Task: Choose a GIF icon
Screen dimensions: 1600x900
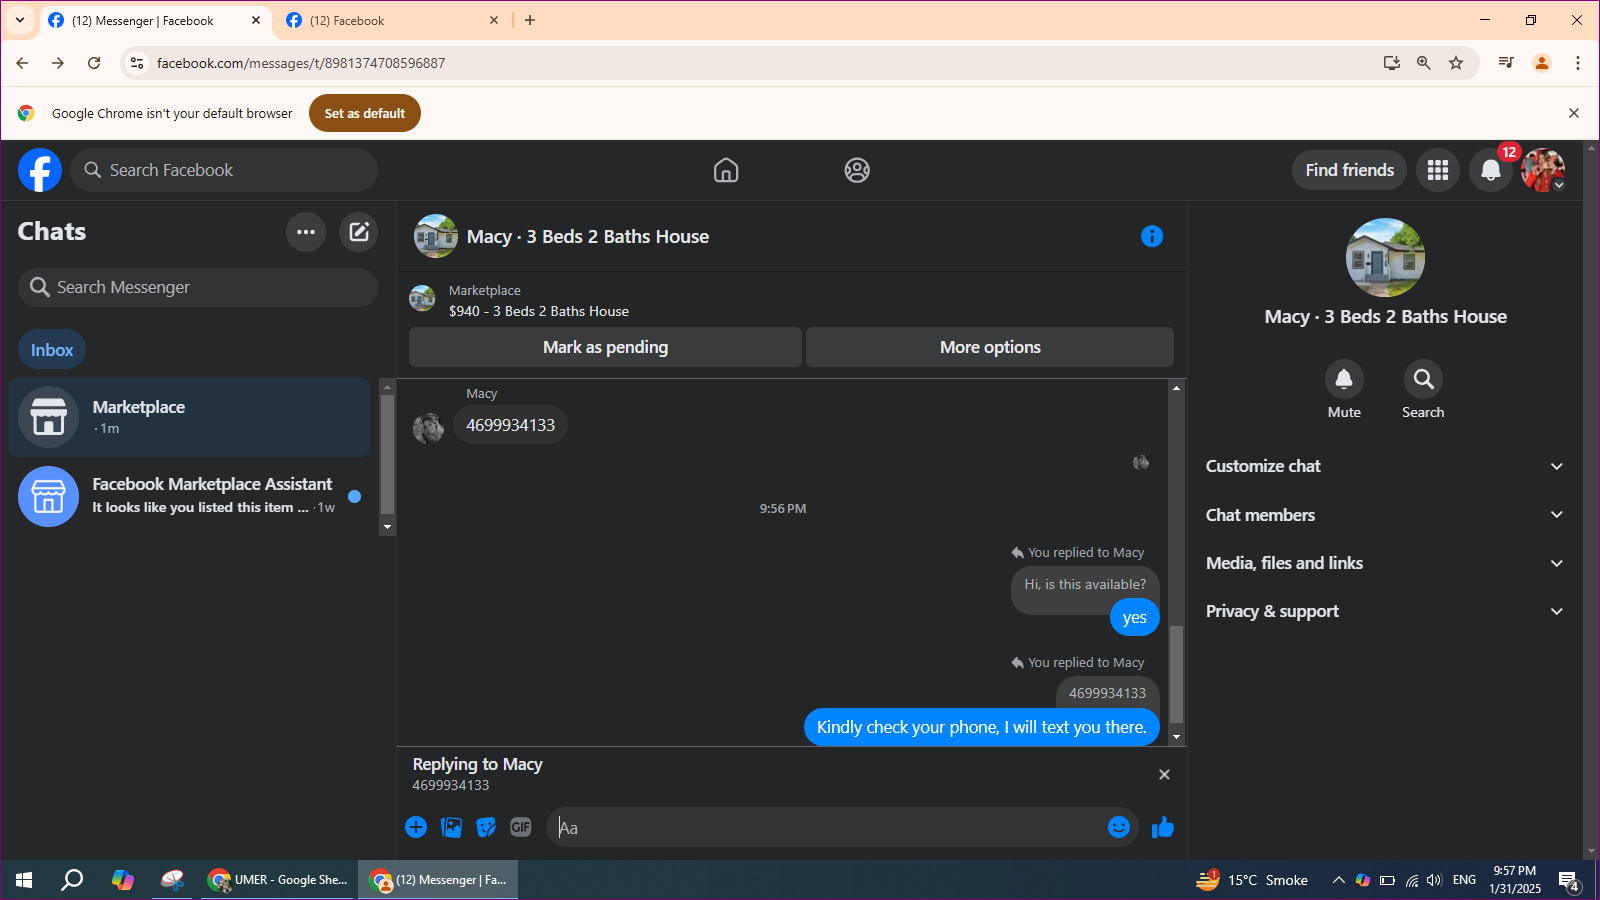Action: click(521, 827)
